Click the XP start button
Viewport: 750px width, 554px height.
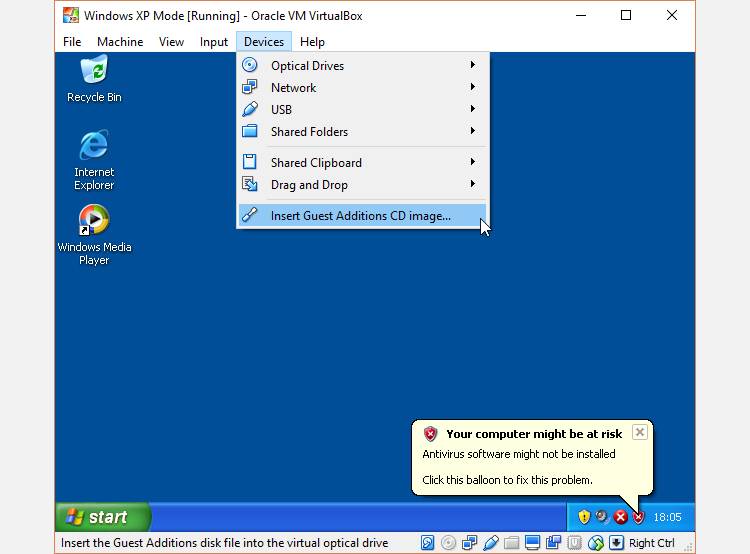coord(103,517)
